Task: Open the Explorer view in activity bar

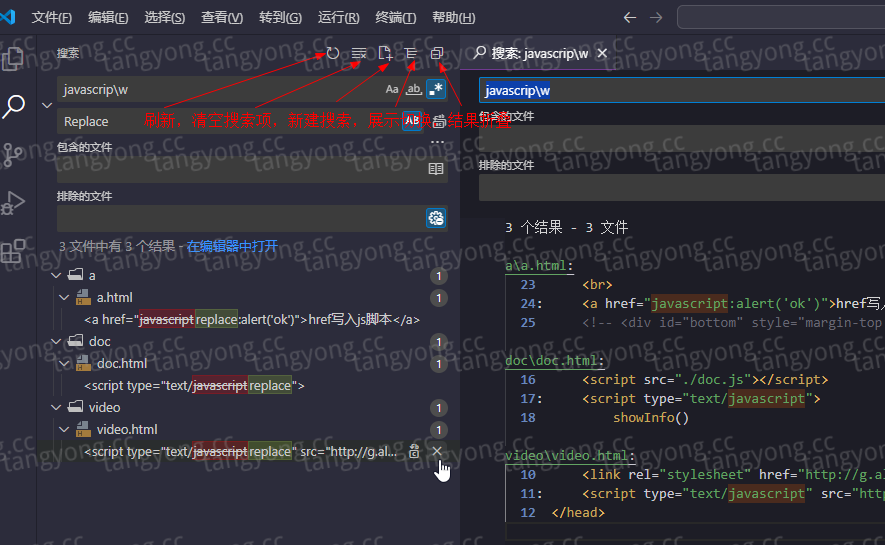Action: [x=14, y=59]
